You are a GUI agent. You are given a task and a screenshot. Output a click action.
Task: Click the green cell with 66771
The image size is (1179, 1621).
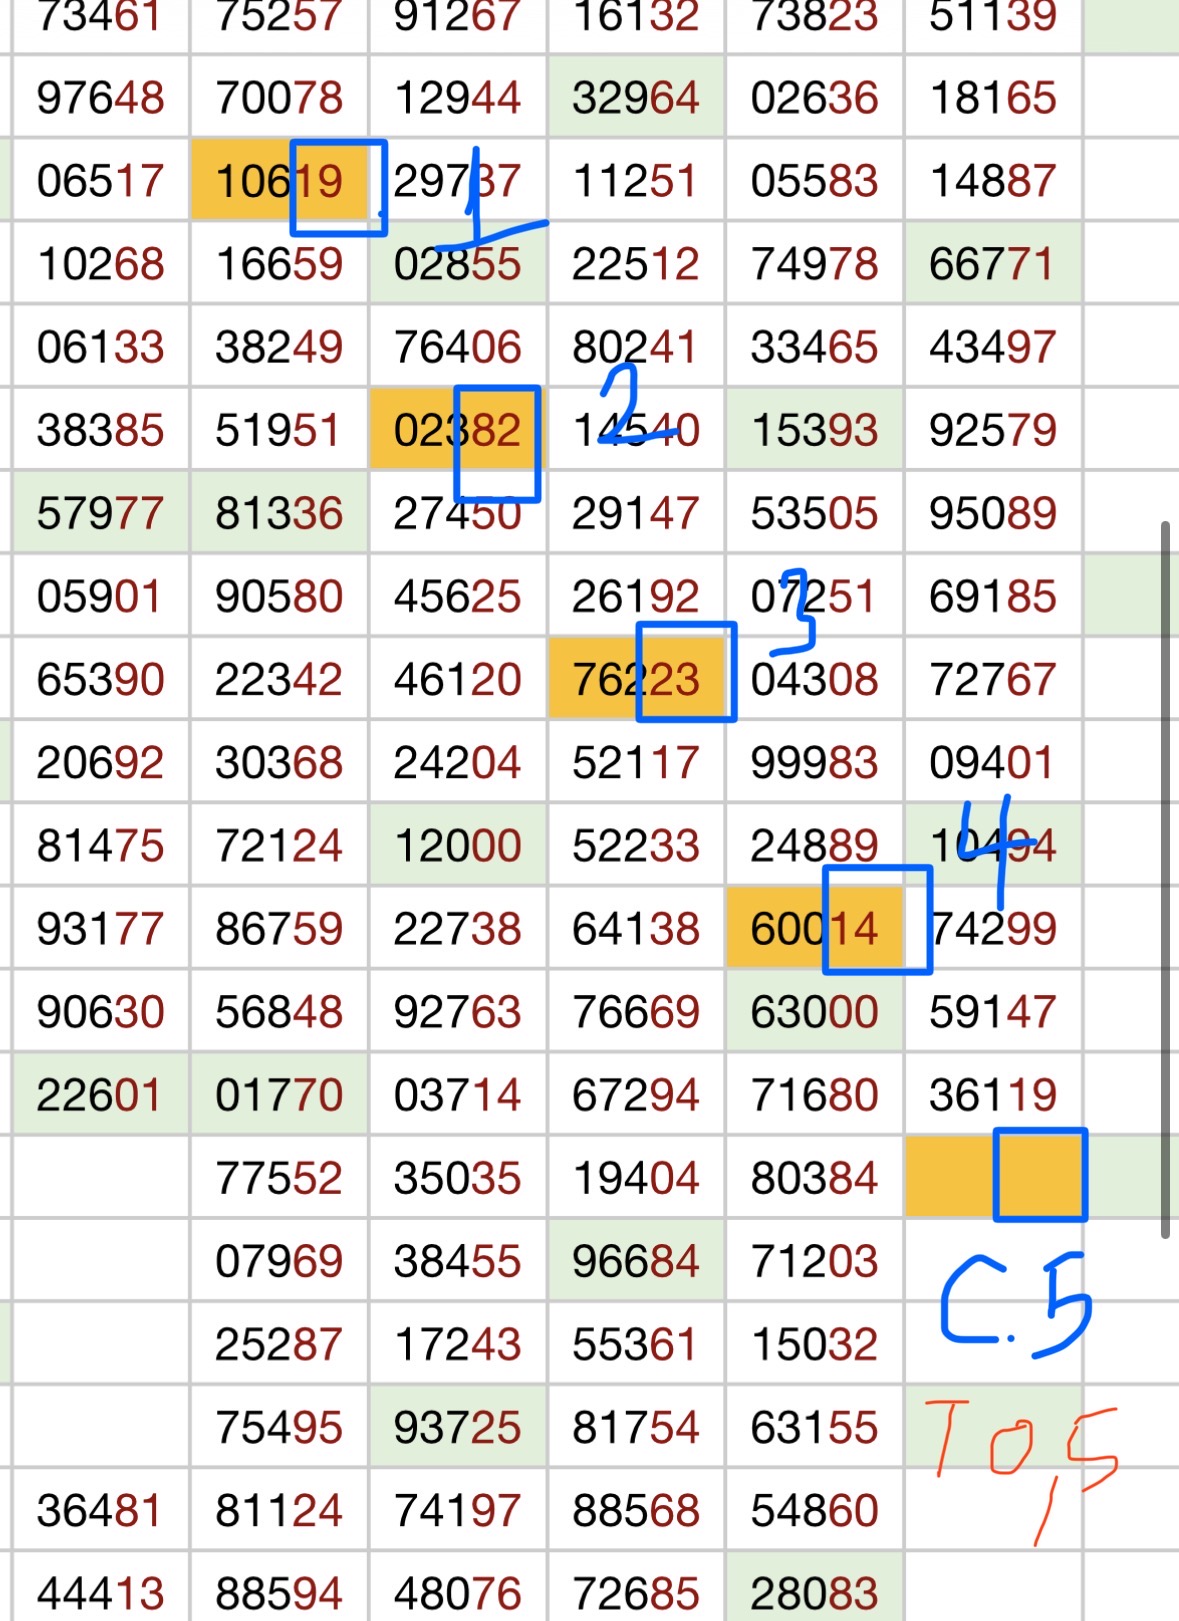[x=993, y=264]
